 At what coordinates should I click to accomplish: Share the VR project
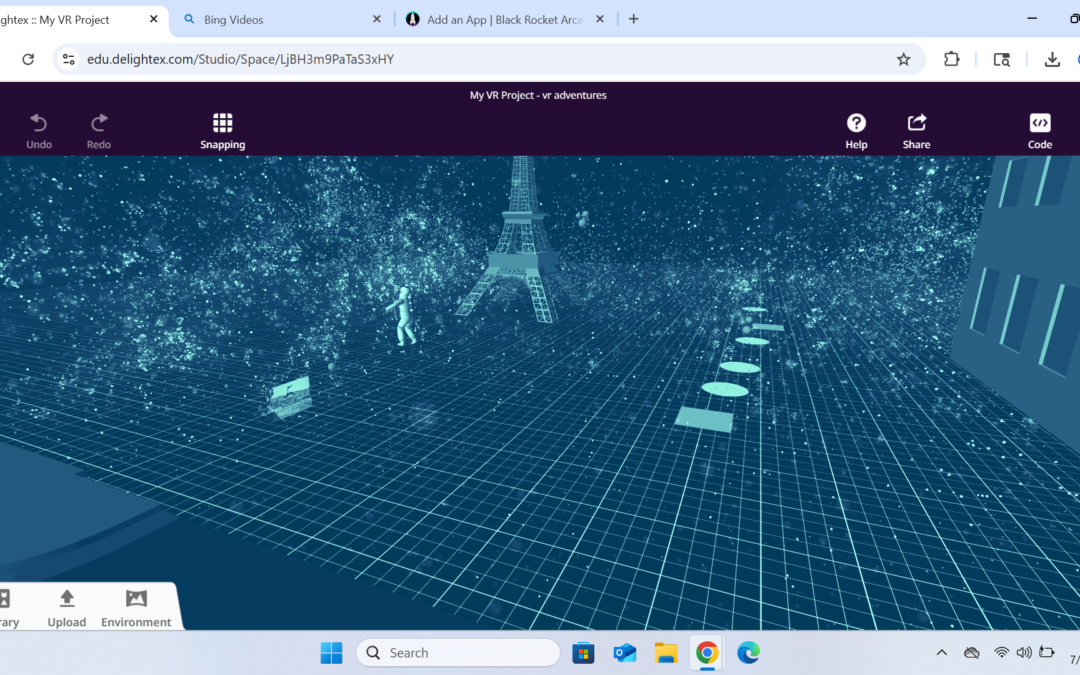(x=916, y=131)
